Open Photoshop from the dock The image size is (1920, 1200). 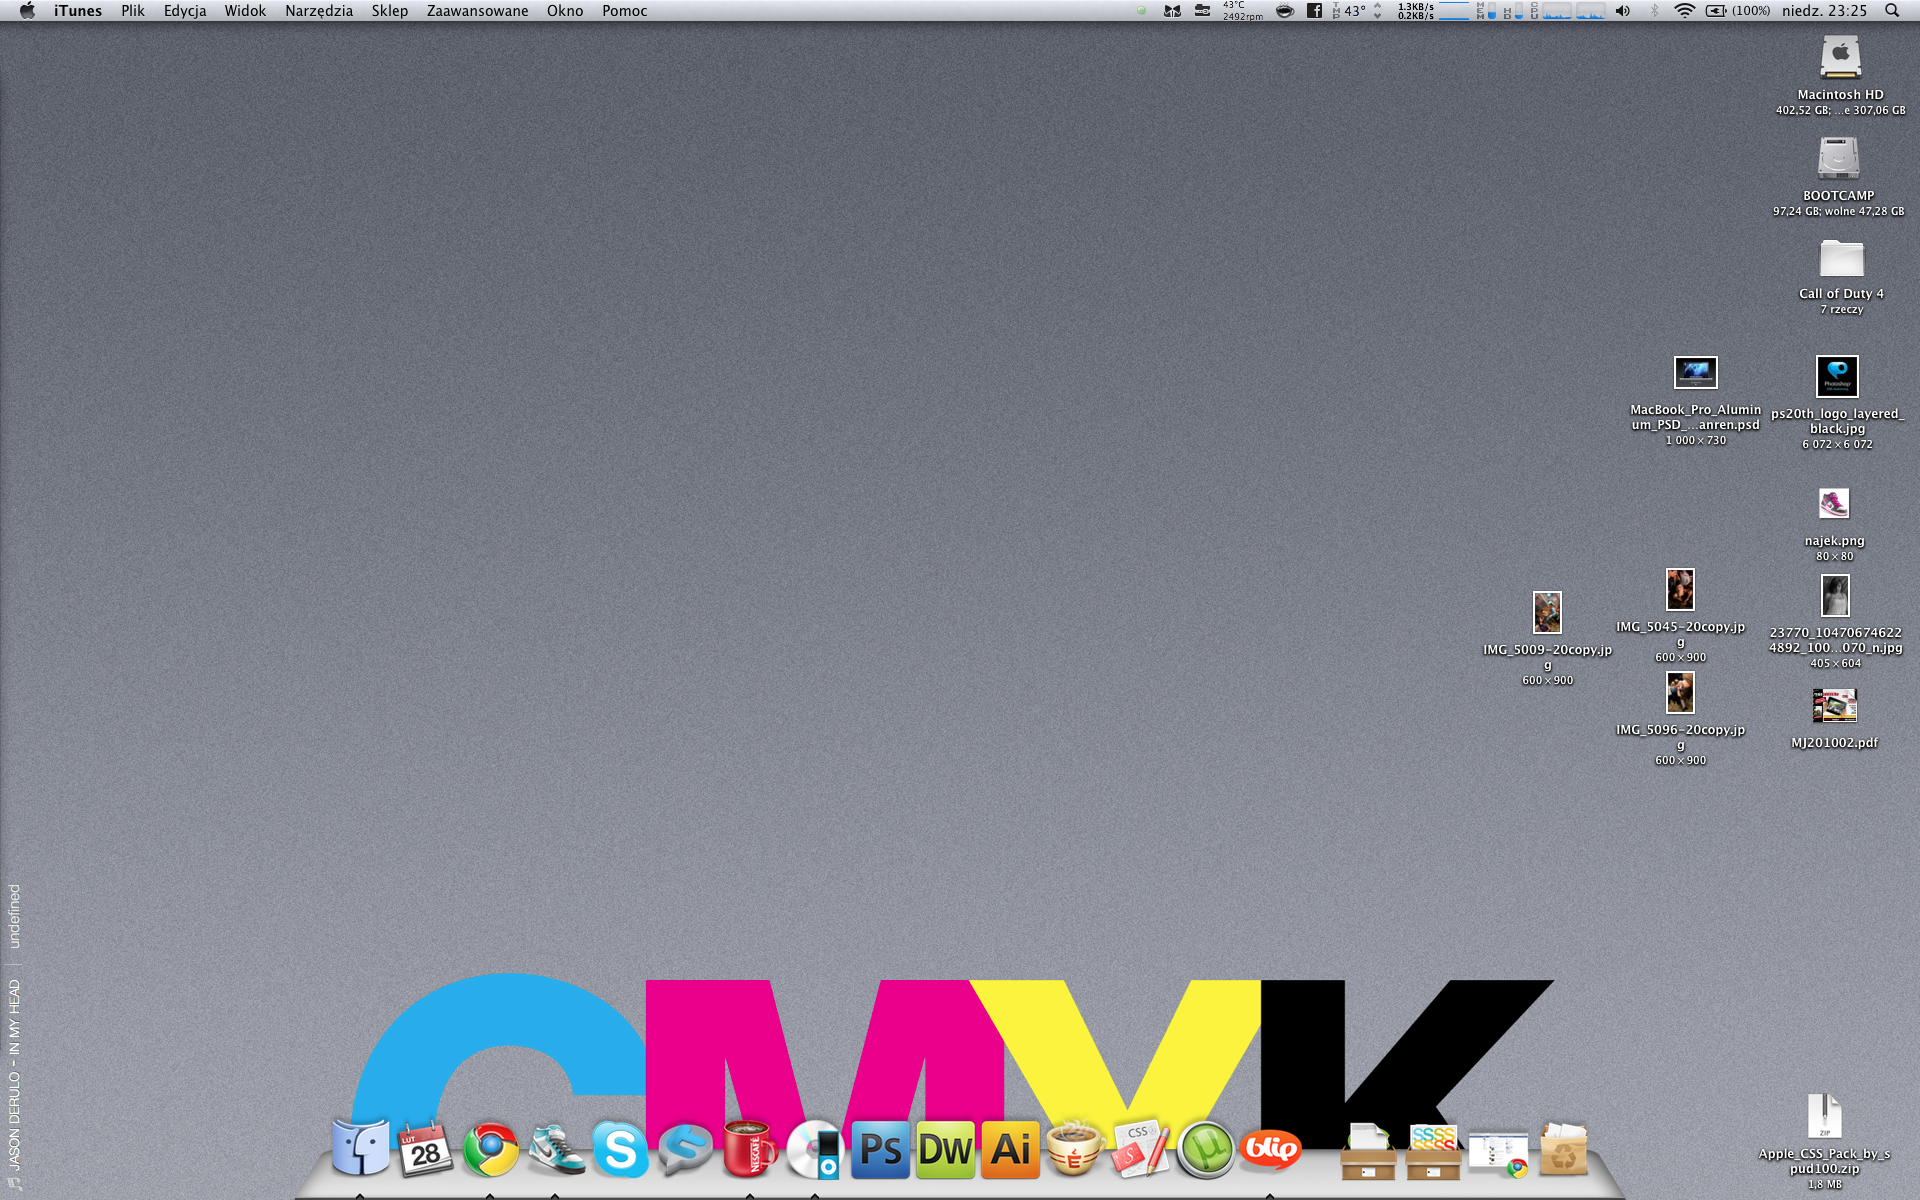pos(880,1150)
